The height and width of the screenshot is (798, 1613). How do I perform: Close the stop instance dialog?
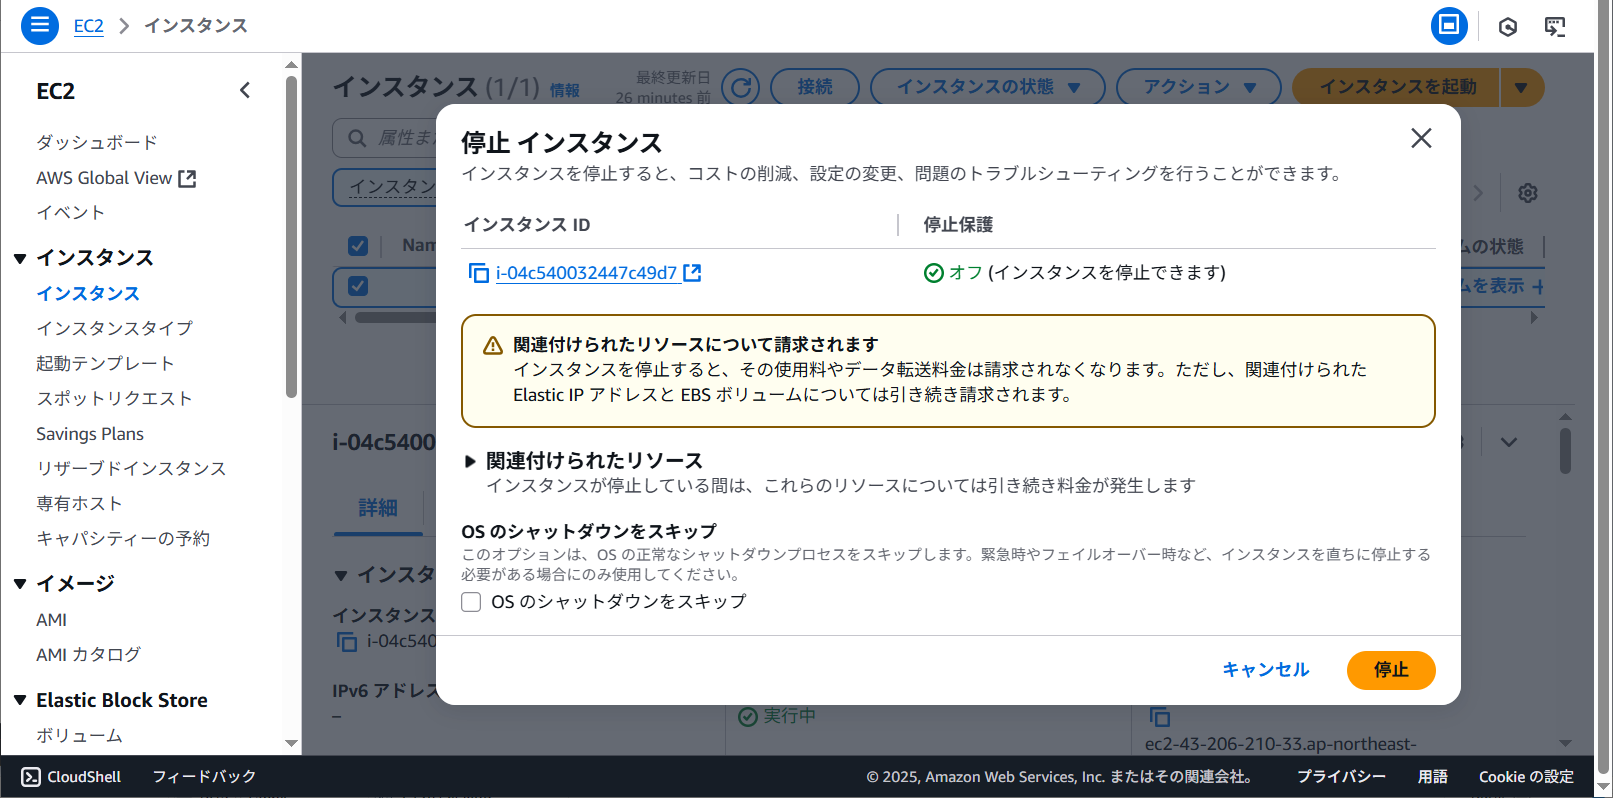[1420, 138]
